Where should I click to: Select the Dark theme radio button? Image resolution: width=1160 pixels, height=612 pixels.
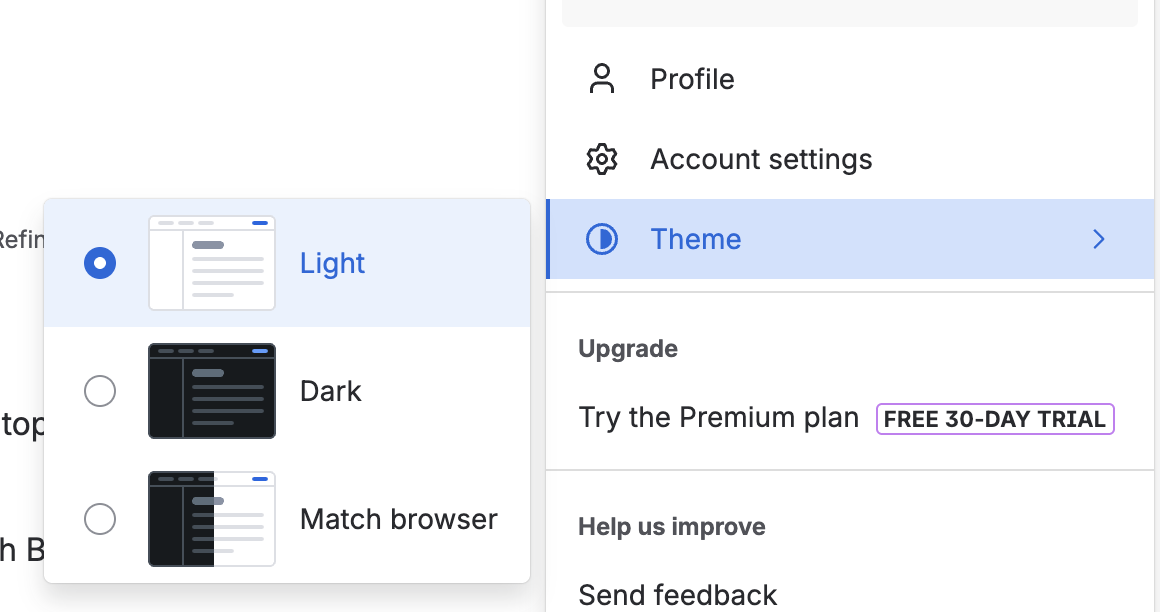(x=100, y=391)
